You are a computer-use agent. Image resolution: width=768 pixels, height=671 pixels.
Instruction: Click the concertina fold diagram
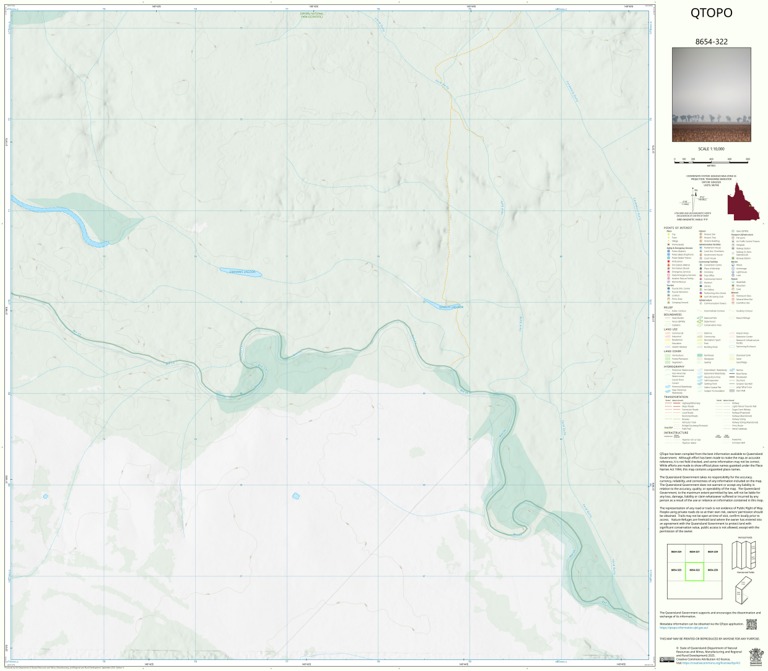click(744, 555)
